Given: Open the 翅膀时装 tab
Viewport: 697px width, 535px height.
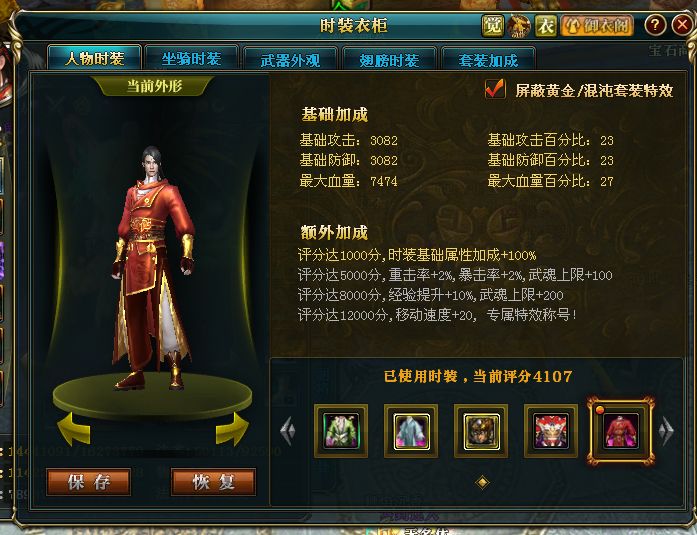Looking at the screenshot, I should pyautogui.click(x=389, y=60).
